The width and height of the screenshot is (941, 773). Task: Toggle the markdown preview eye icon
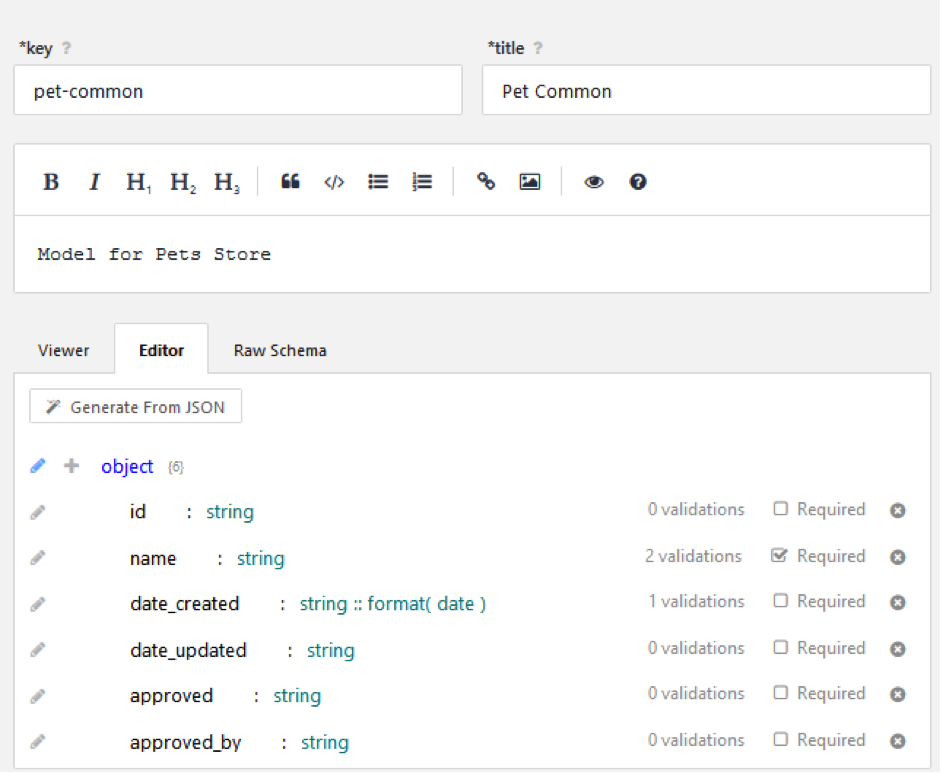(594, 182)
